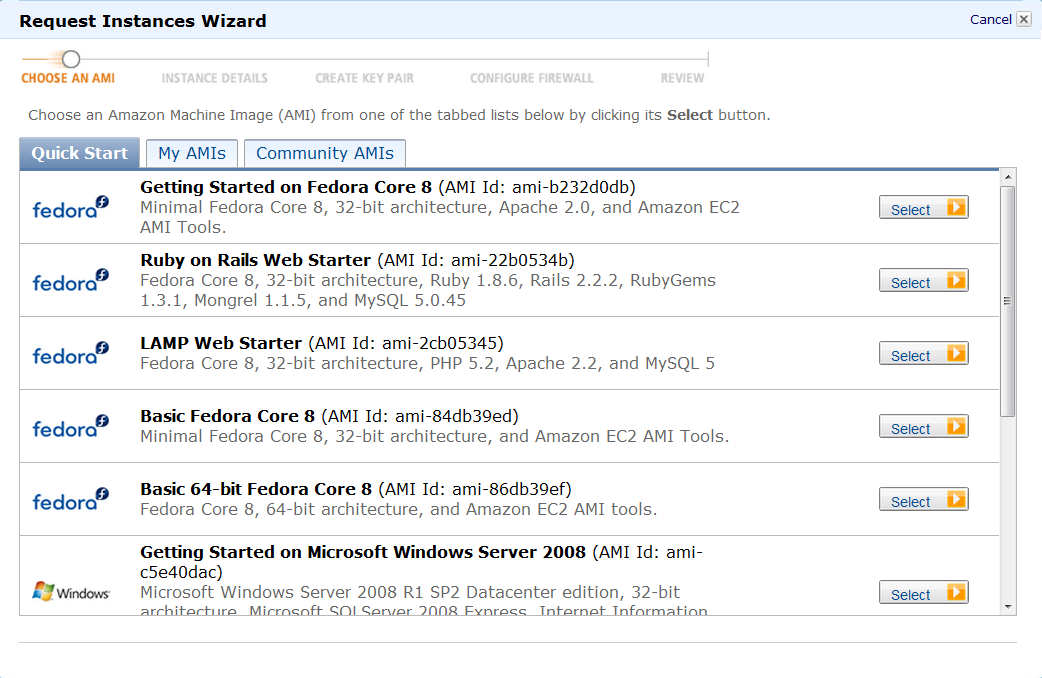
Task: Click the Fedora logo for Getting Started on Fedora Core 8
Action: point(70,207)
